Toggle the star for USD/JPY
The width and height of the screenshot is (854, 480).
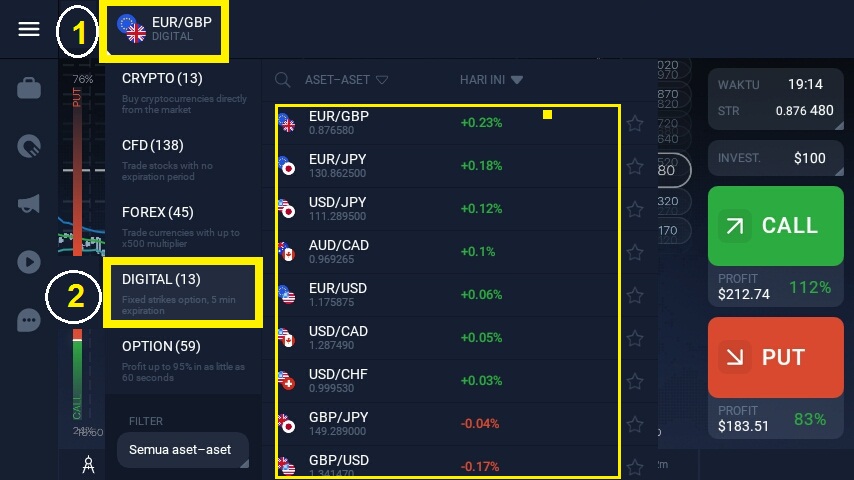pyautogui.click(x=635, y=209)
